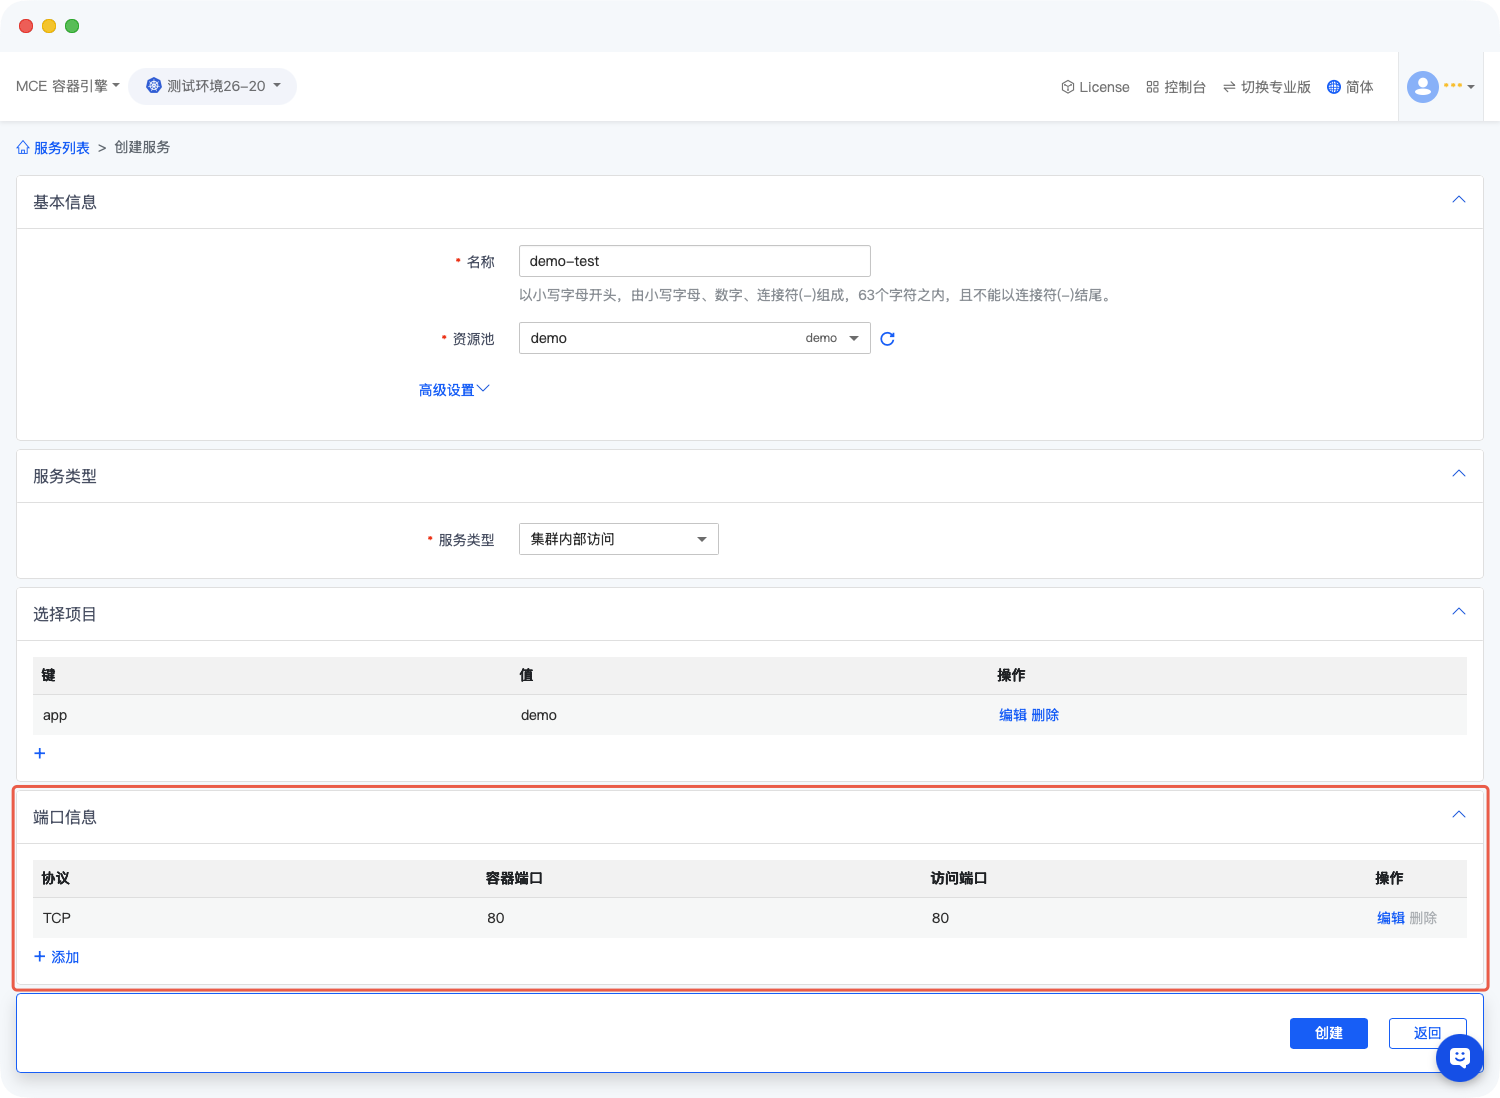Click 编辑 link in TCP port row

pyautogui.click(x=1390, y=918)
